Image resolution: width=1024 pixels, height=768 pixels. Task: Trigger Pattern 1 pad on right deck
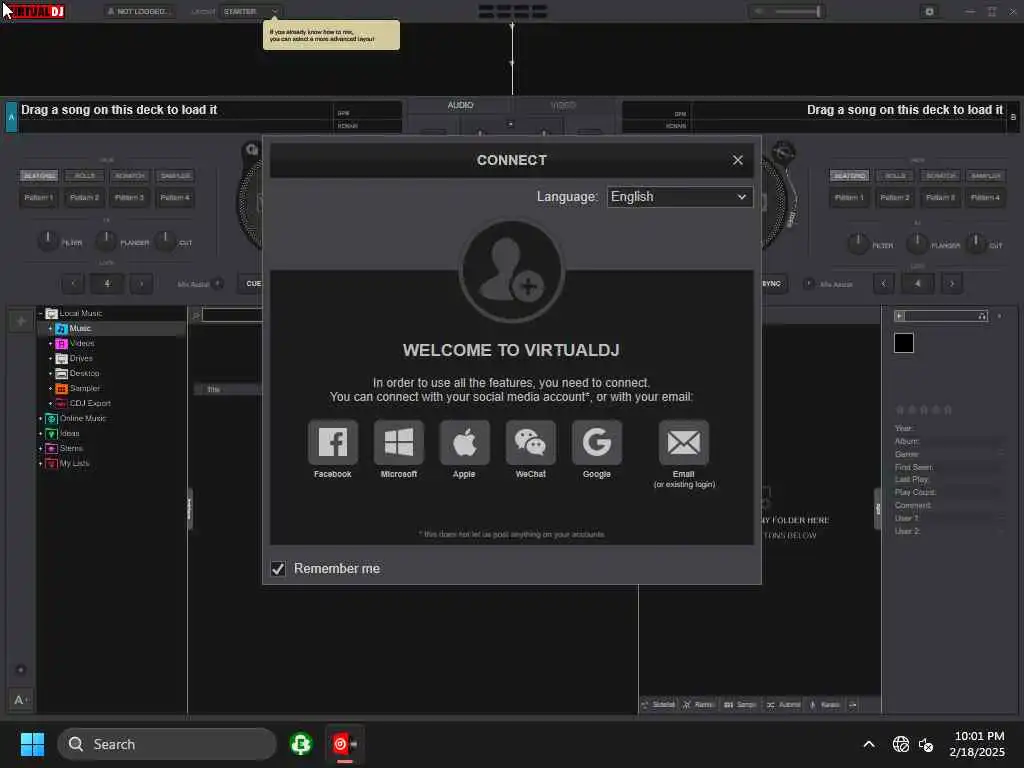850,197
